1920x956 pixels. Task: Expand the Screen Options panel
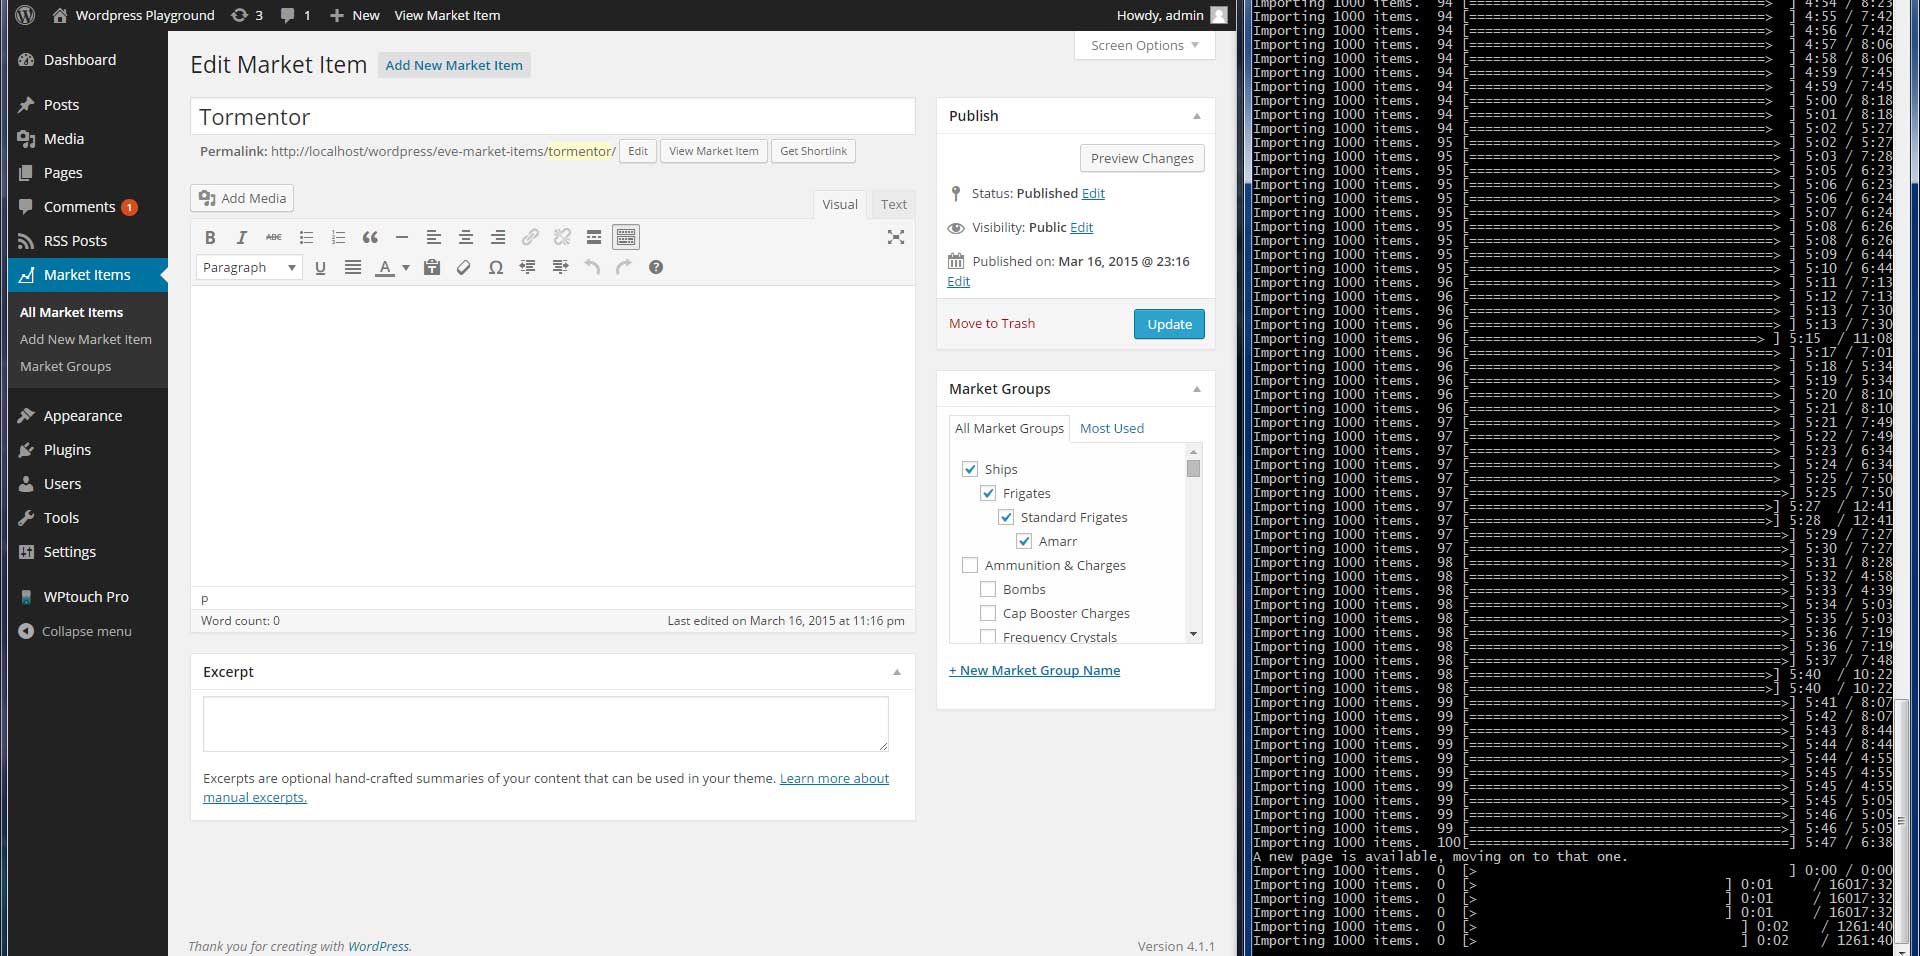[x=1144, y=45]
